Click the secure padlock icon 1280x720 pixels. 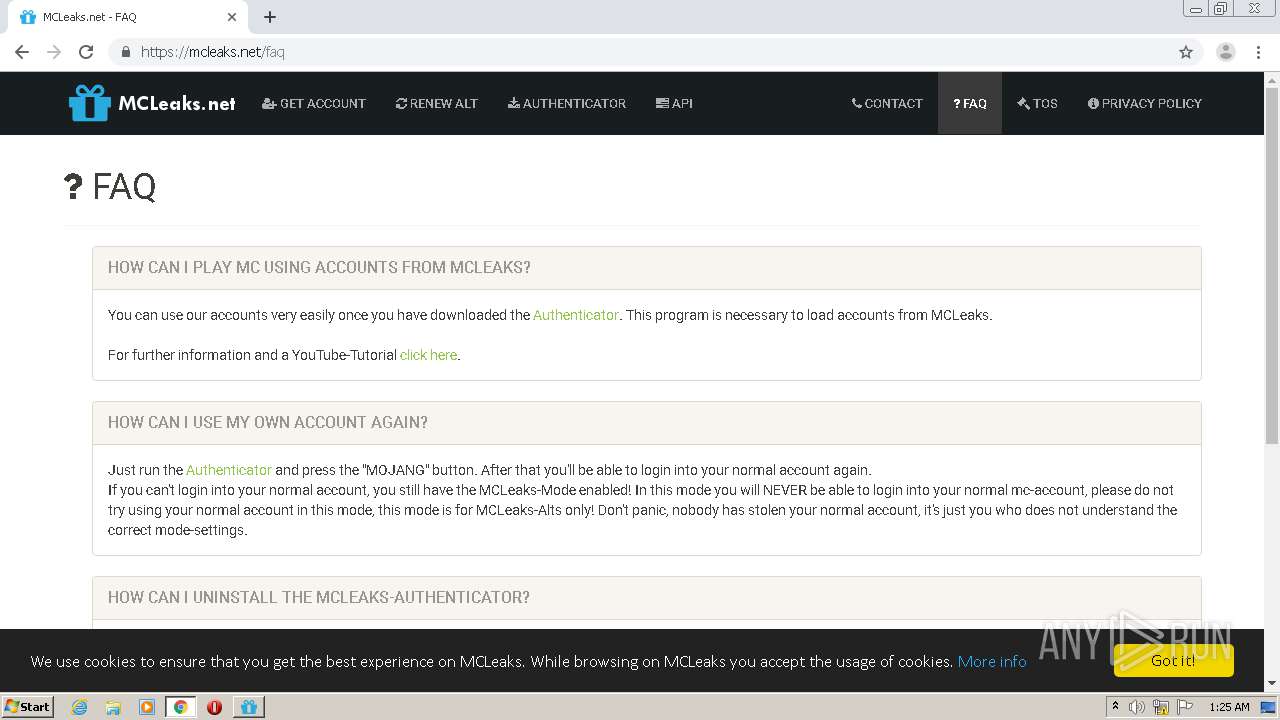point(125,52)
